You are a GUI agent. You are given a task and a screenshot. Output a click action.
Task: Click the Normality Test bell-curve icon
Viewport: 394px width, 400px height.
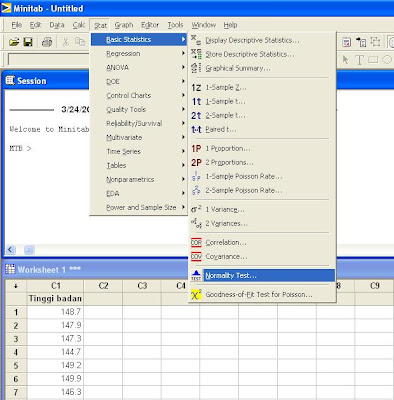tap(196, 275)
